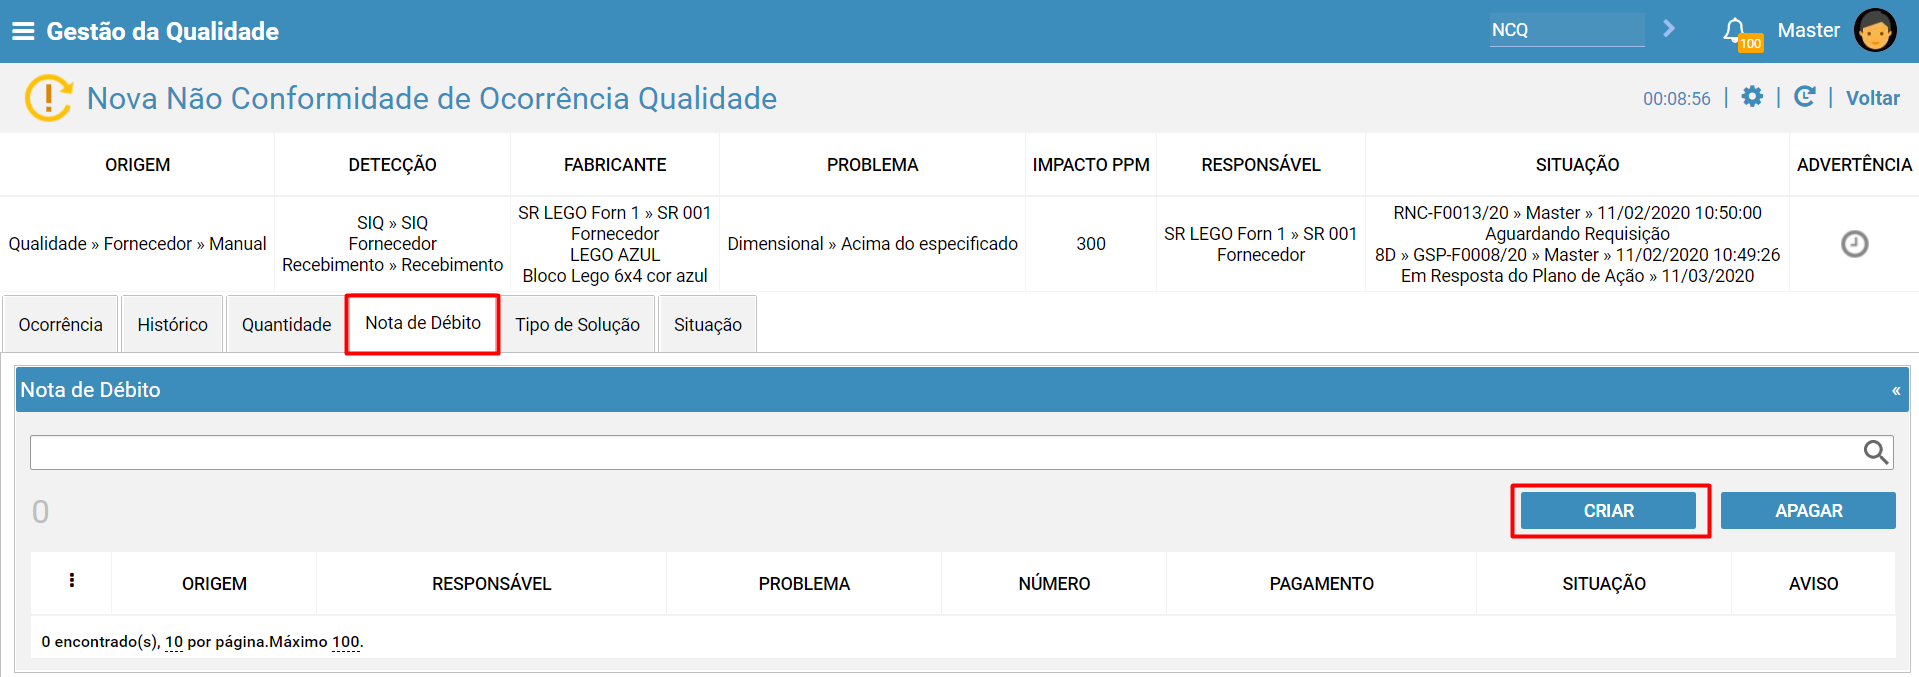Image resolution: width=1919 pixels, height=677 pixels.
Task: Sort by NÚMERO column header
Action: 1054,584
